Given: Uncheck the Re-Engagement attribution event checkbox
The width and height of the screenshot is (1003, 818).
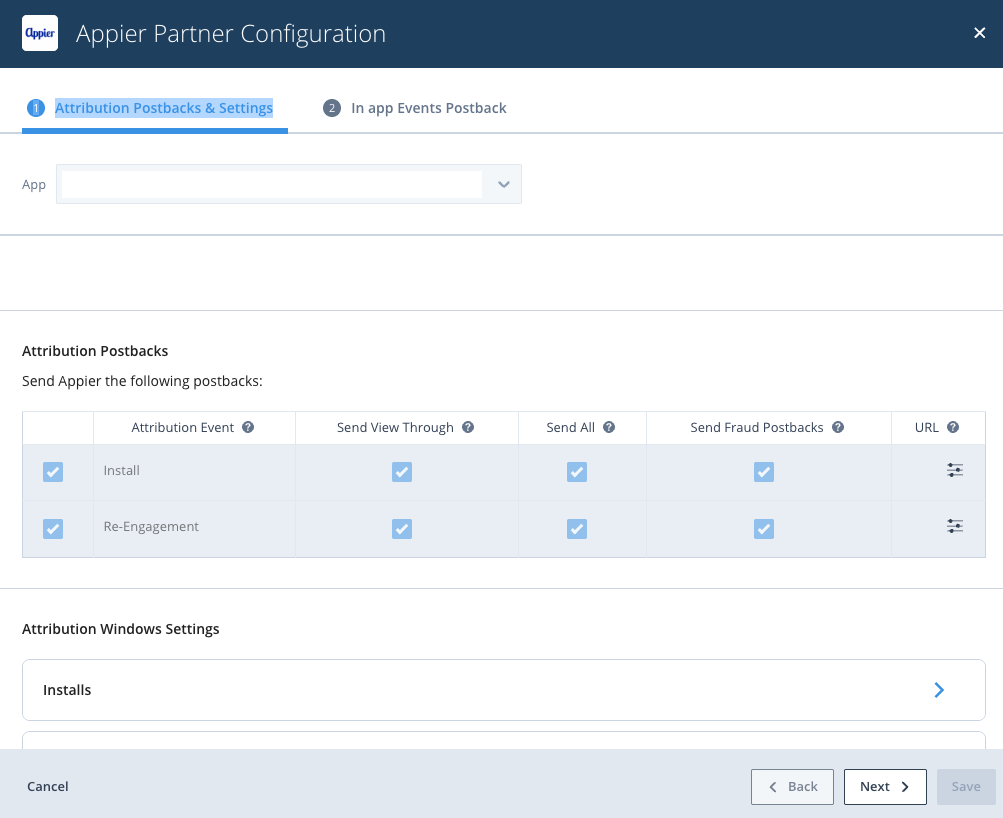Looking at the screenshot, I should [53, 529].
